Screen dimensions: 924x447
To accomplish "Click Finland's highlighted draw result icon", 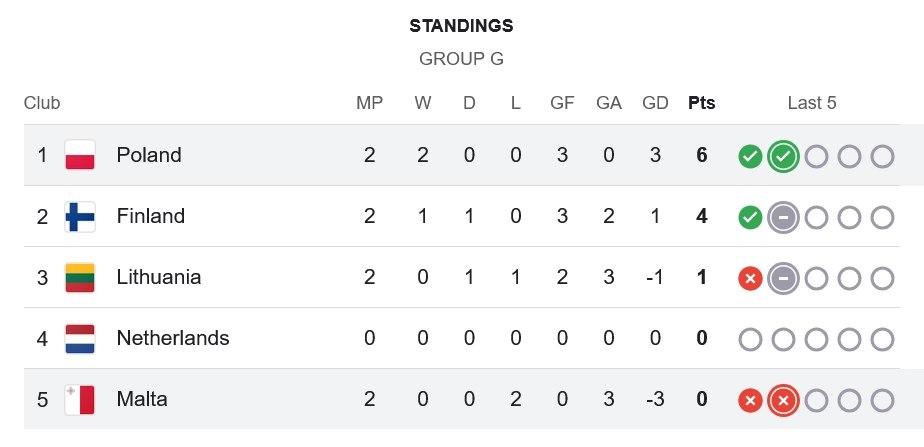I will [783, 217].
